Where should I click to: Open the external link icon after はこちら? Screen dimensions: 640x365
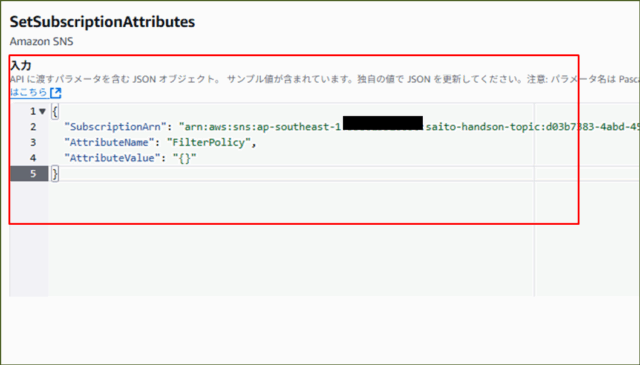coord(56,93)
